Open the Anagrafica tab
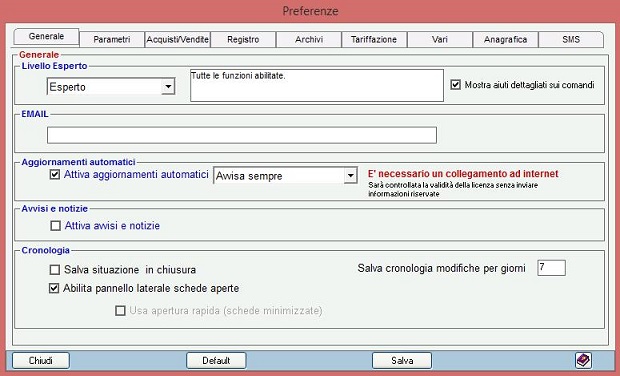This screenshot has height=376, width=620. [x=505, y=40]
